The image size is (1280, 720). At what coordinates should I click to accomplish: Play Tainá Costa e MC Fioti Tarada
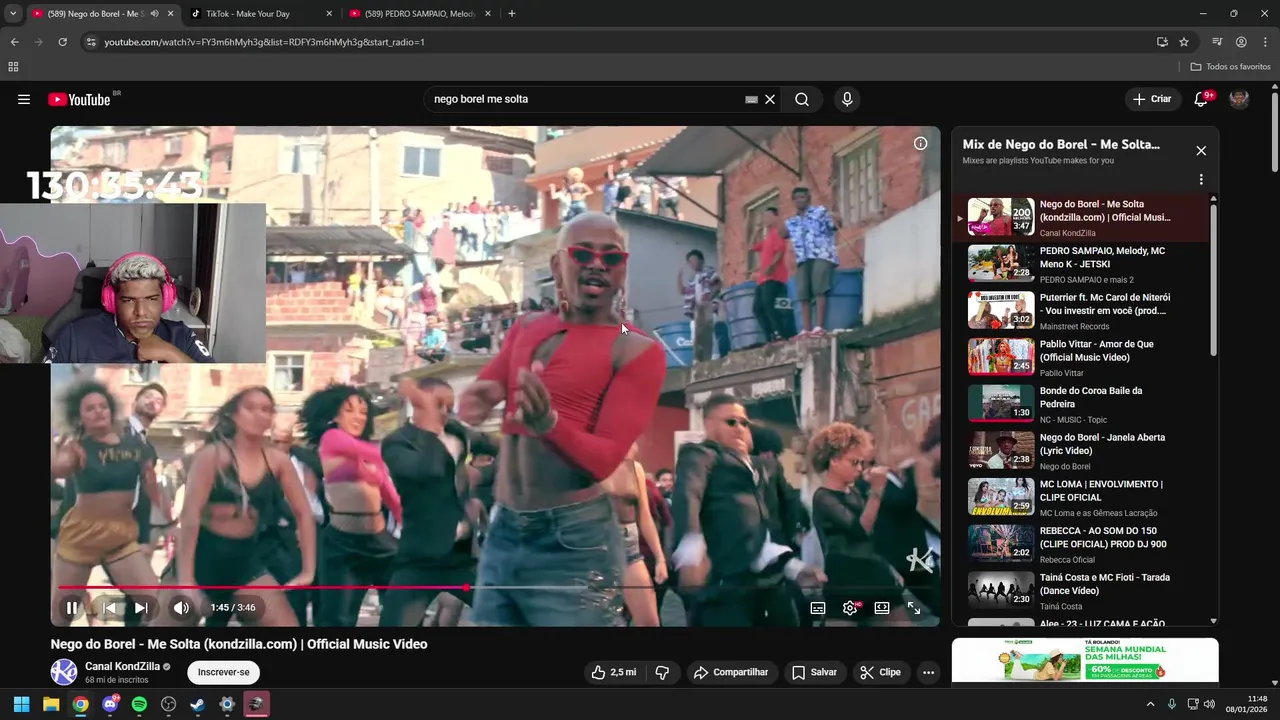coord(1081,591)
